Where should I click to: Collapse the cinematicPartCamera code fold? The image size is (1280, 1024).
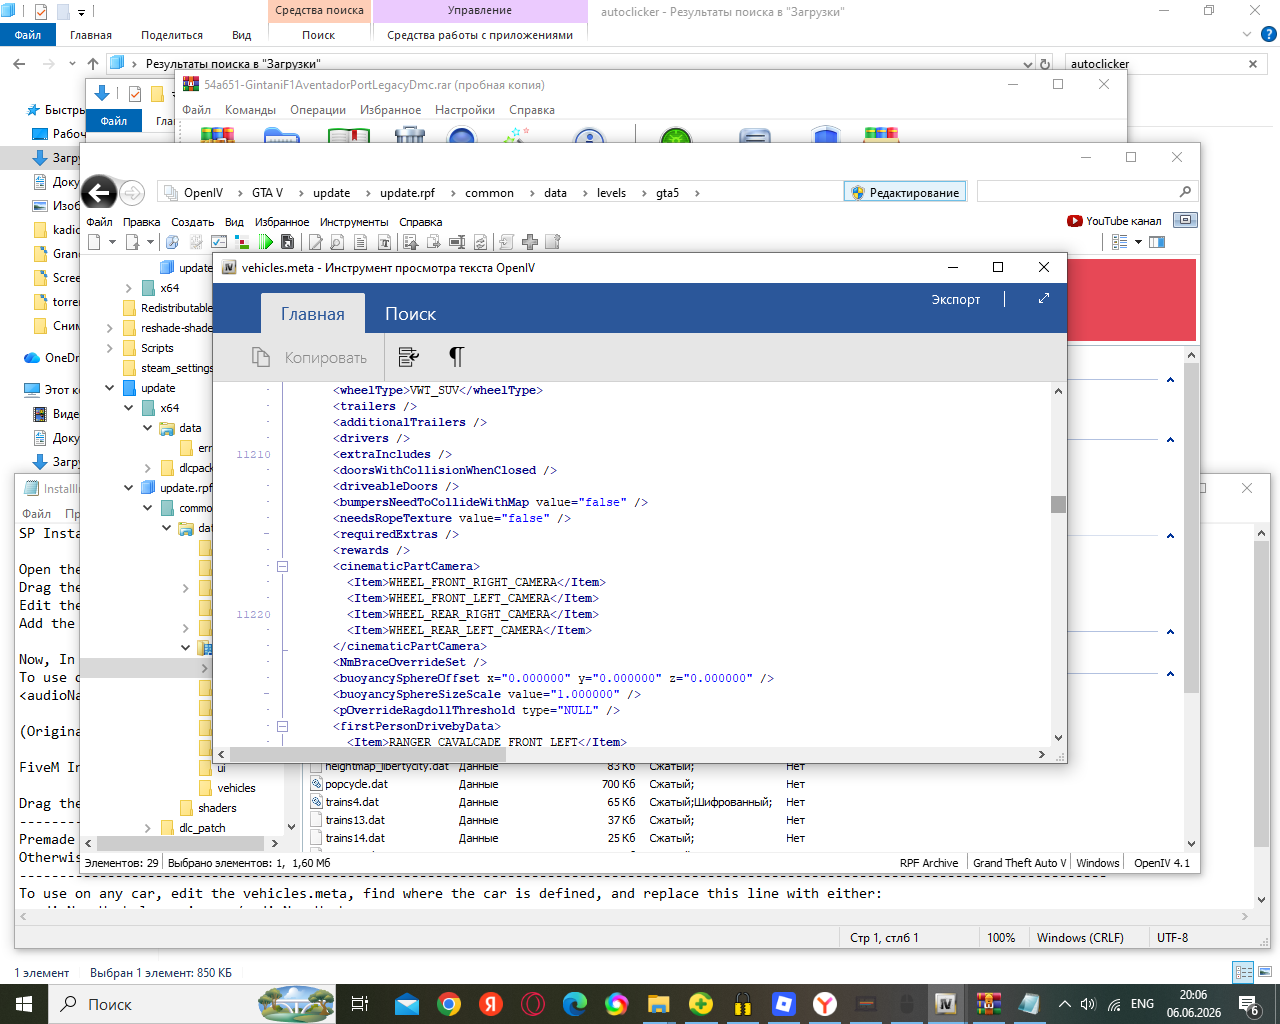[283, 566]
